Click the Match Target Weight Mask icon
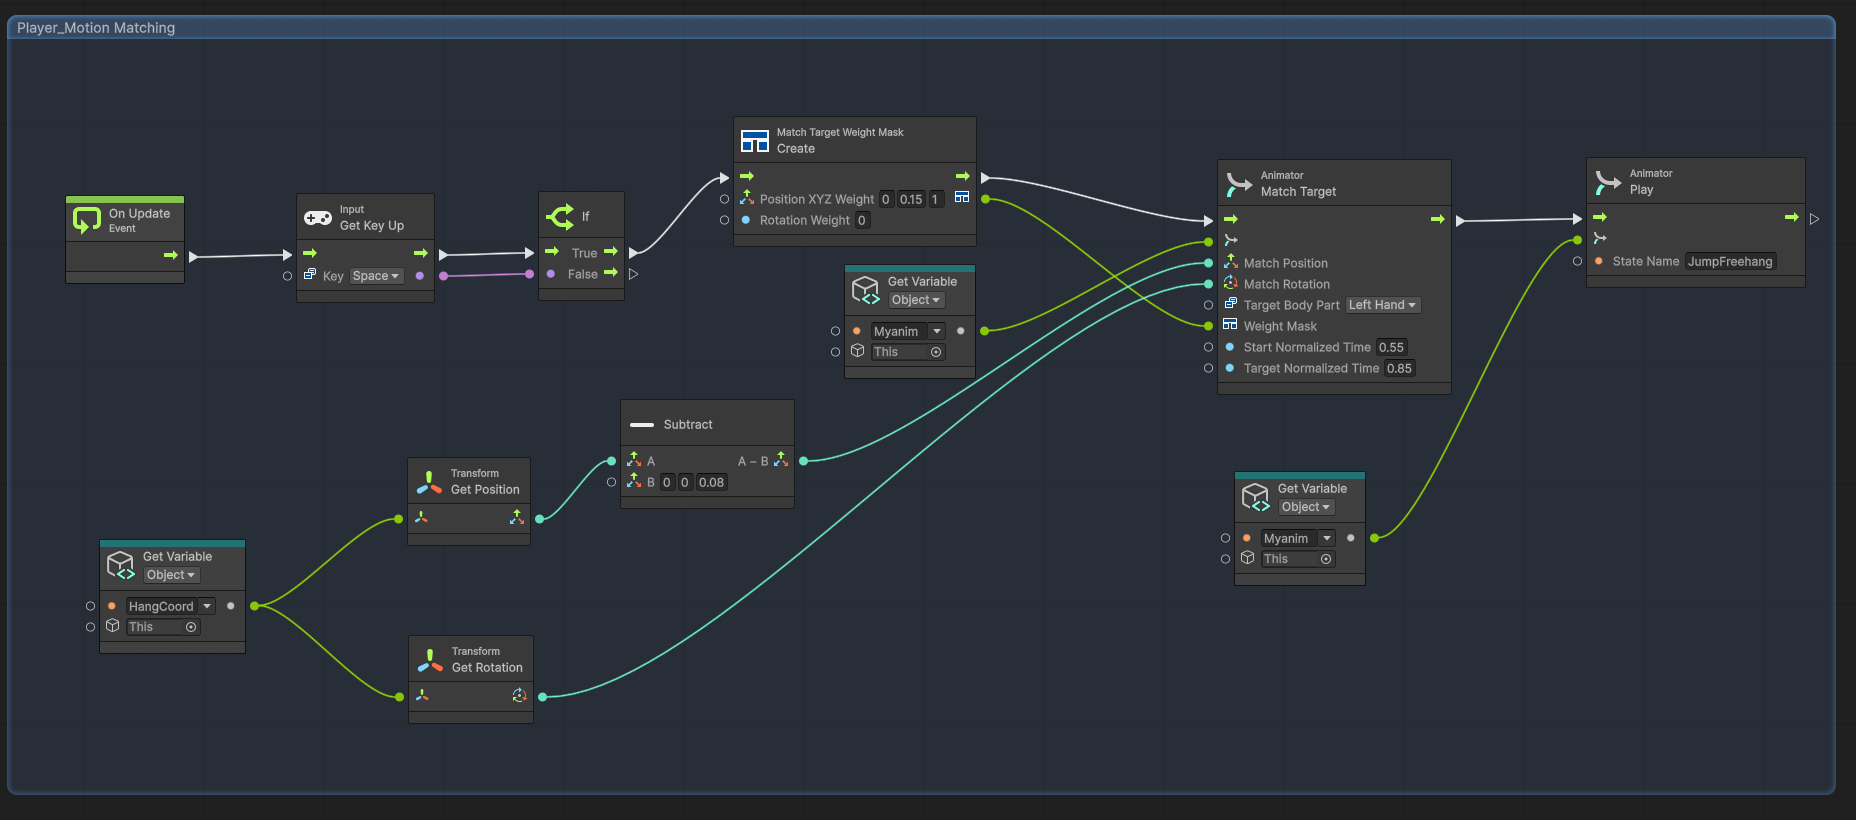The height and width of the screenshot is (820, 1856). (755, 141)
